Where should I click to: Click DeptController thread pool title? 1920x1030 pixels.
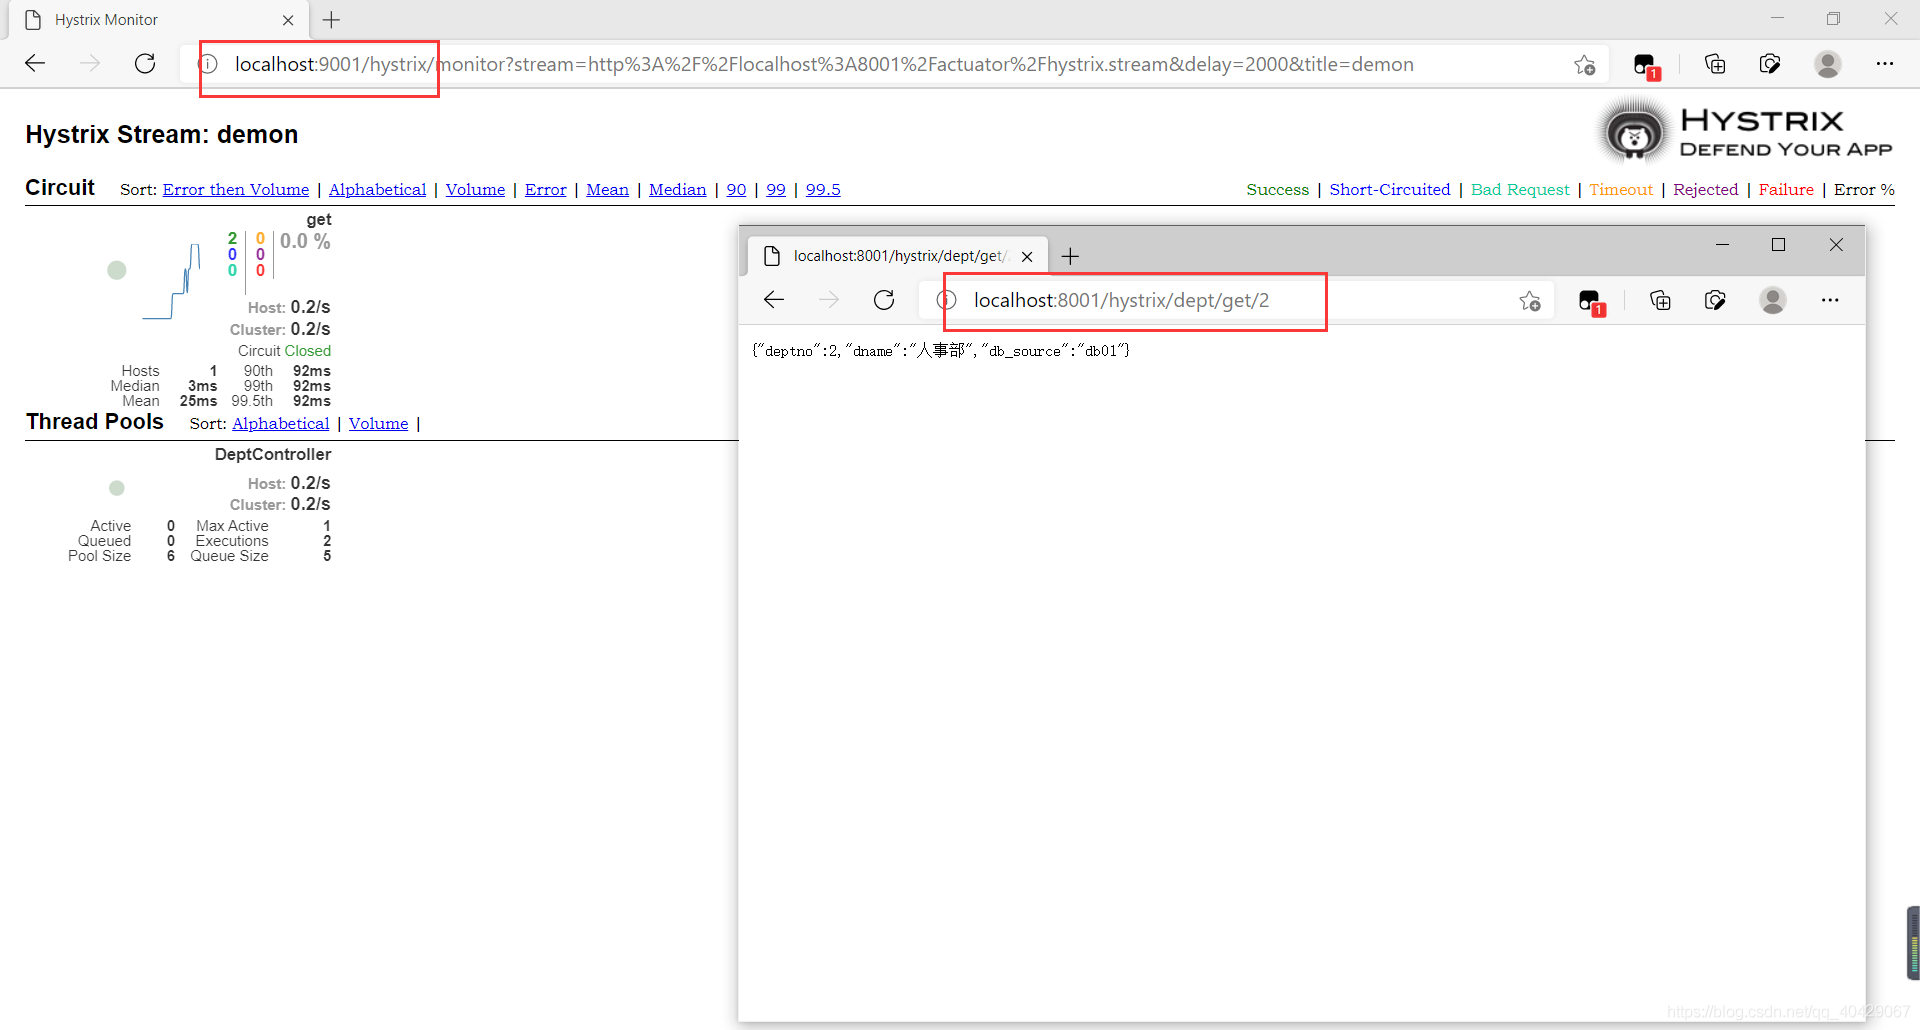tap(272, 455)
